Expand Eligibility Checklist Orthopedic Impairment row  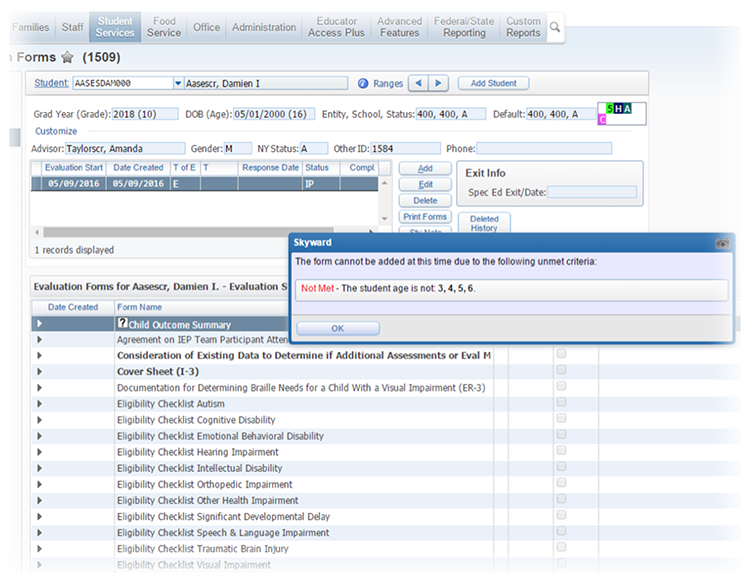coord(39,484)
